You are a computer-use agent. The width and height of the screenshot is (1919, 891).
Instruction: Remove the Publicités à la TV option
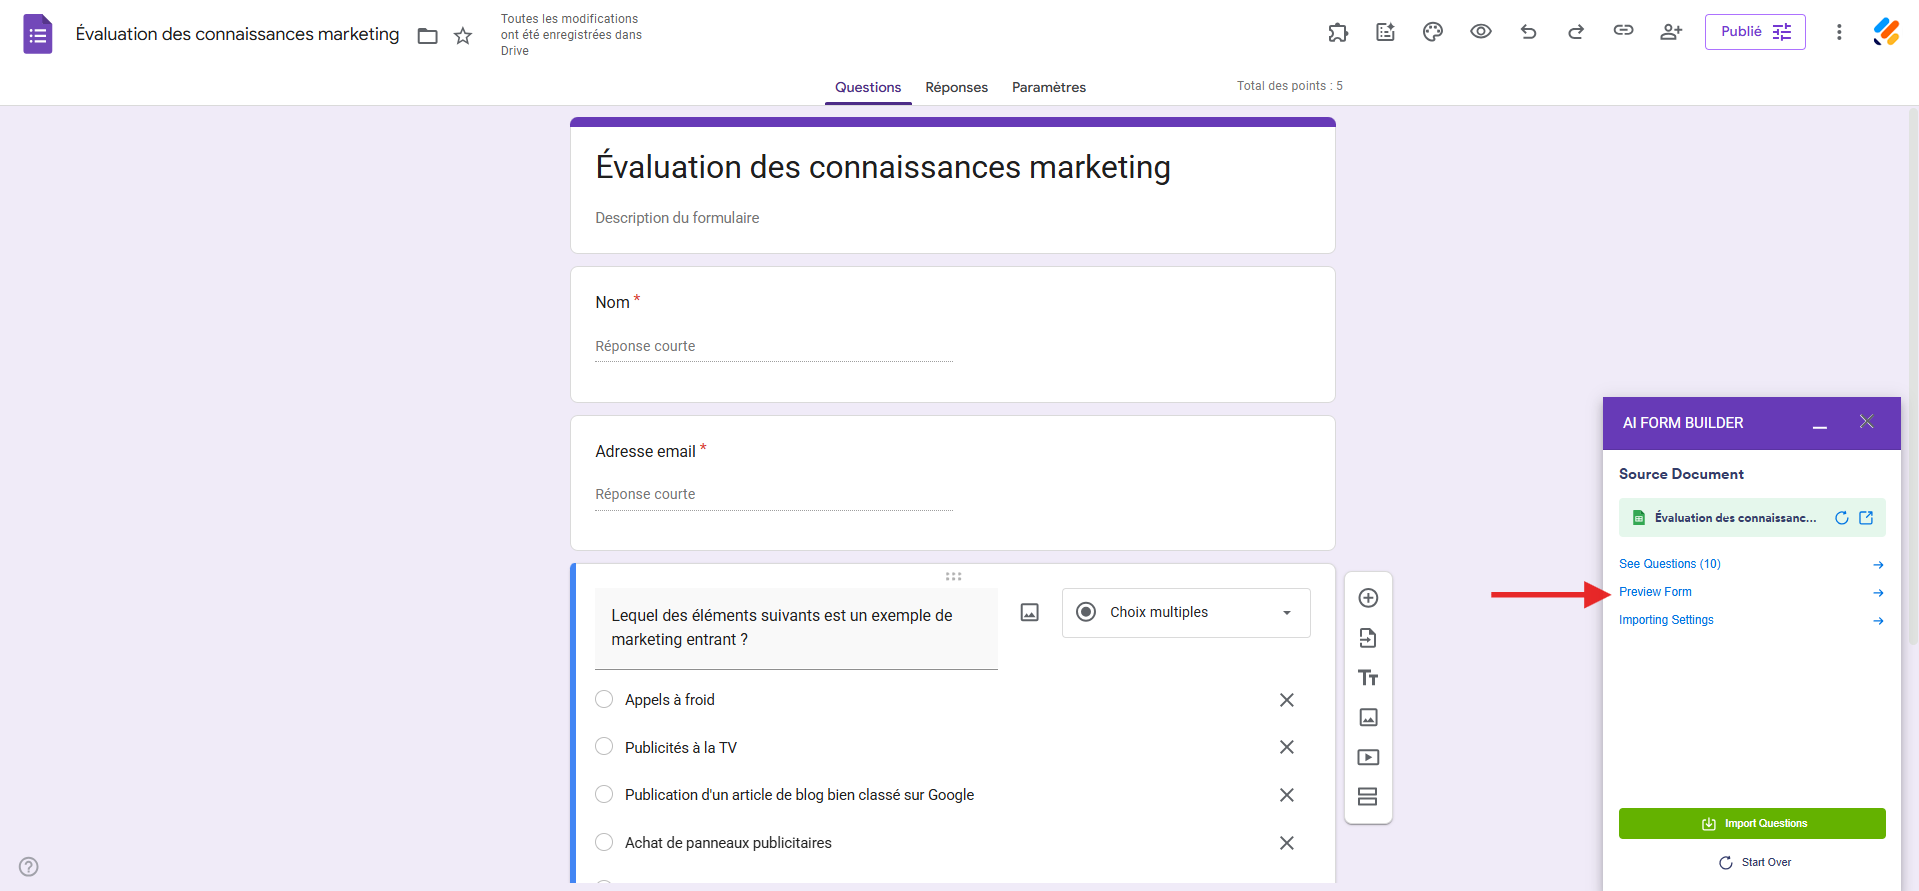pos(1287,747)
